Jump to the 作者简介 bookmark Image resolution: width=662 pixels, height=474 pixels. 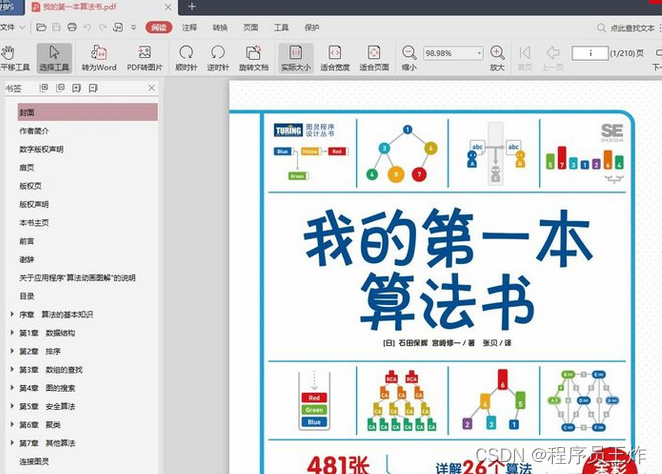click(34, 131)
